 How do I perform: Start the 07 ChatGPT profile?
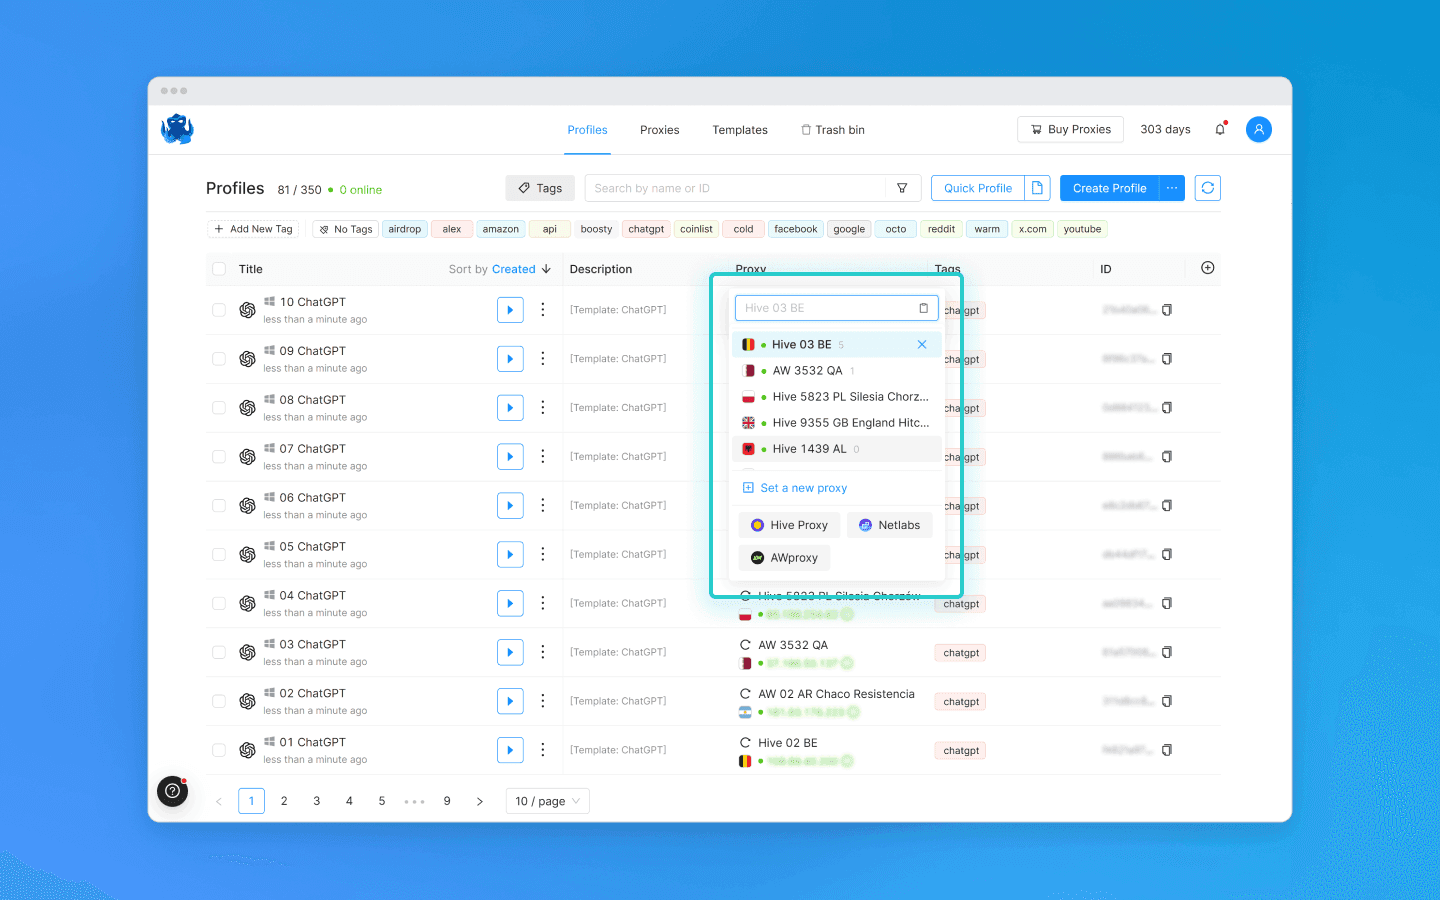pyautogui.click(x=510, y=457)
